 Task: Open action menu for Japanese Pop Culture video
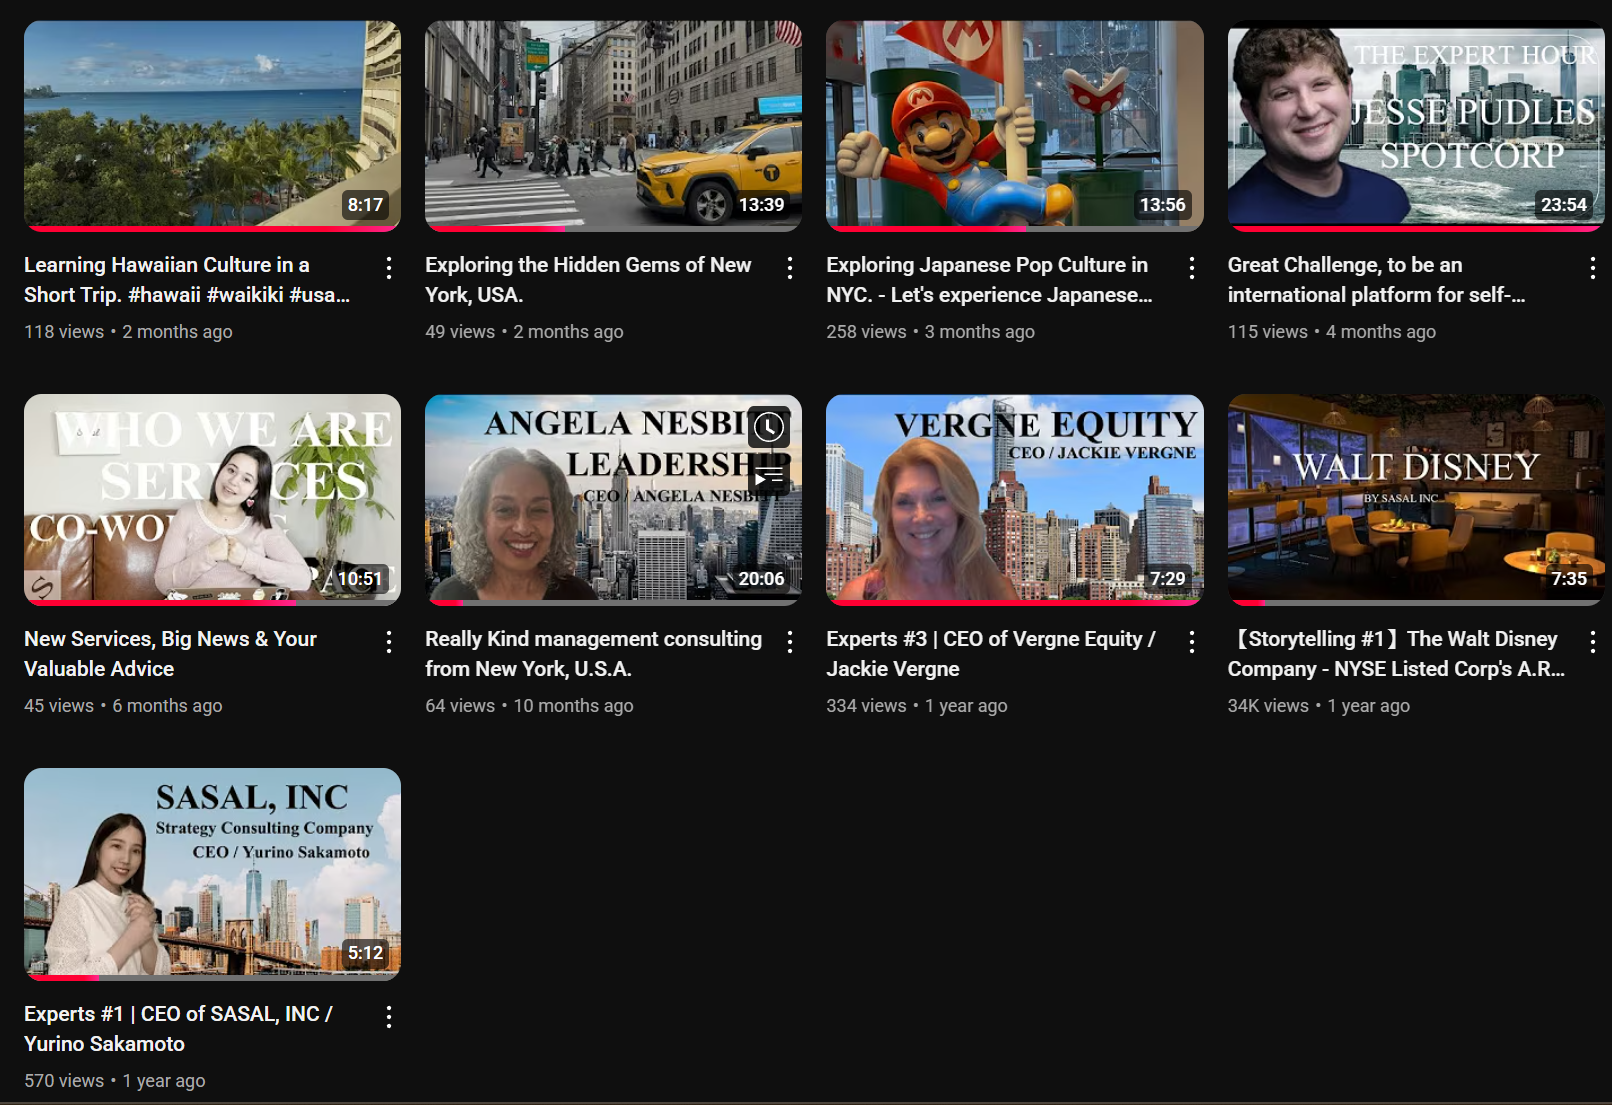pyautogui.click(x=1191, y=267)
